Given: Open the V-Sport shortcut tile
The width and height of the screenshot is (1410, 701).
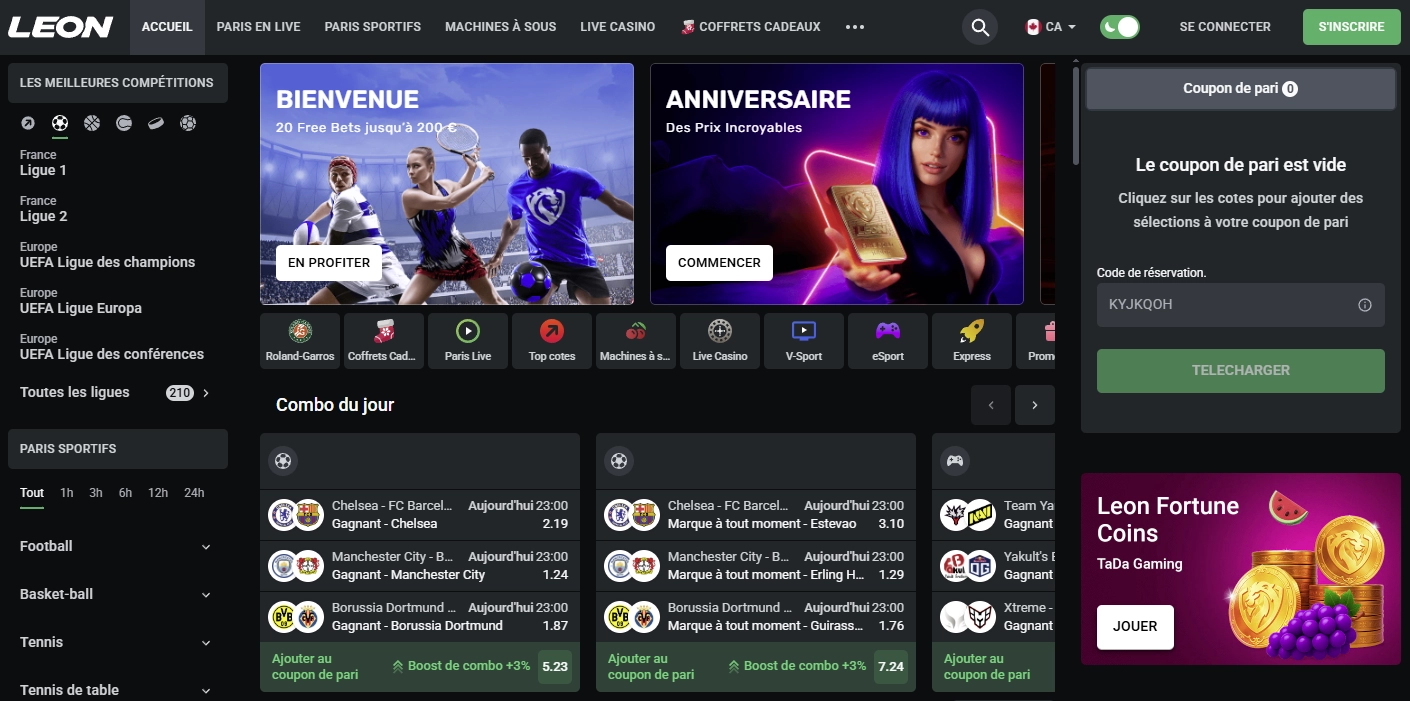Looking at the screenshot, I should (x=803, y=341).
